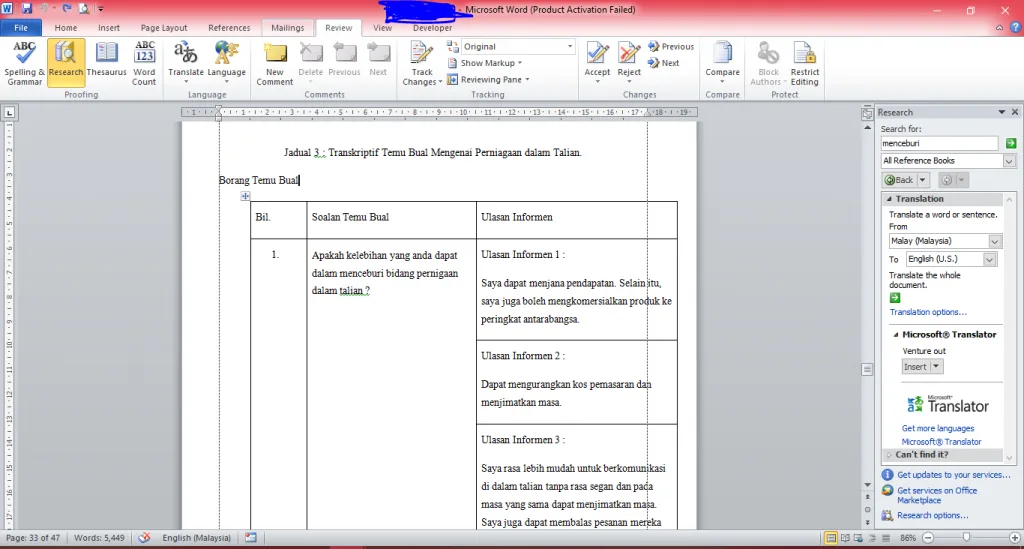Image resolution: width=1024 pixels, height=549 pixels.
Task: Switch to the Insert tab
Action: pyautogui.click(x=109, y=28)
